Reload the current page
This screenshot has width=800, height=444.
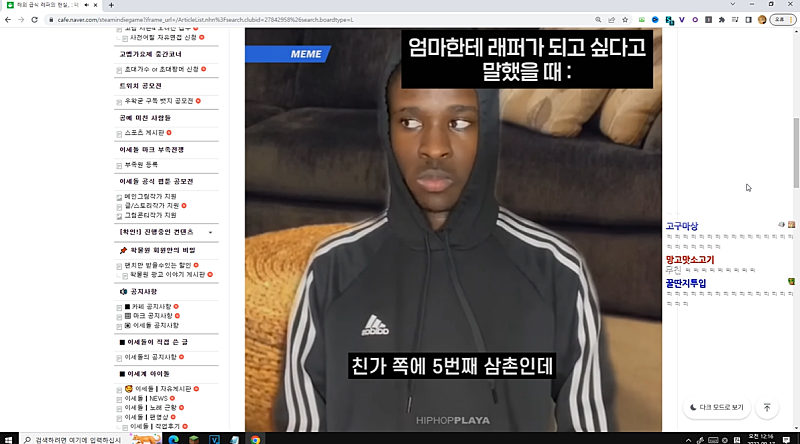click(x=34, y=20)
